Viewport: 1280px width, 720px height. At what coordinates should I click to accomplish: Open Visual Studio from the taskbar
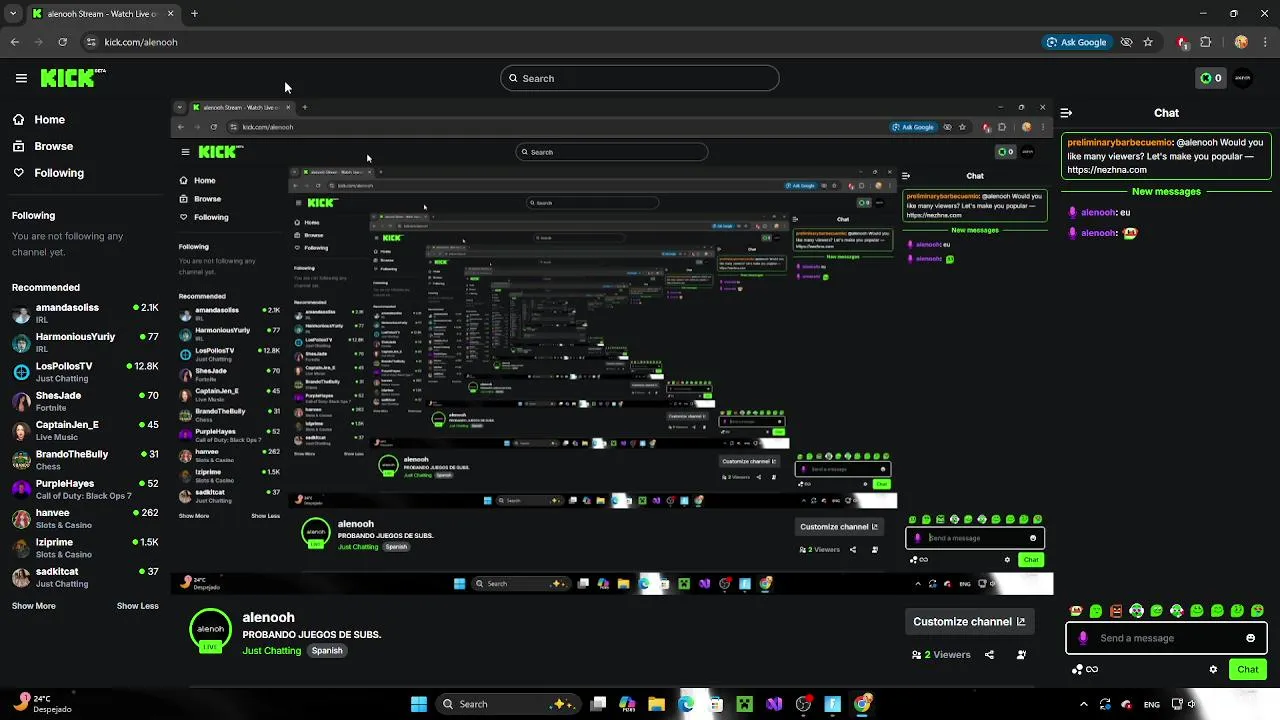[774, 704]
